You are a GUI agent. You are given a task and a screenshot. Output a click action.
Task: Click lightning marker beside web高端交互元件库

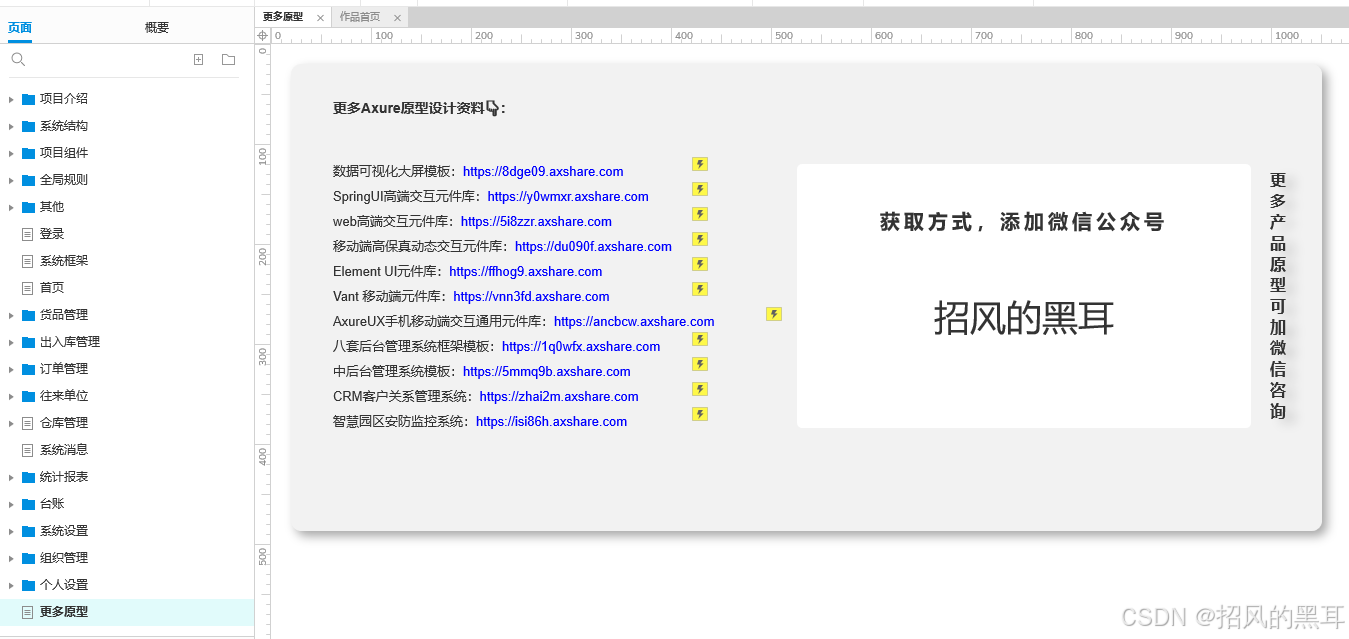(700, 214)
